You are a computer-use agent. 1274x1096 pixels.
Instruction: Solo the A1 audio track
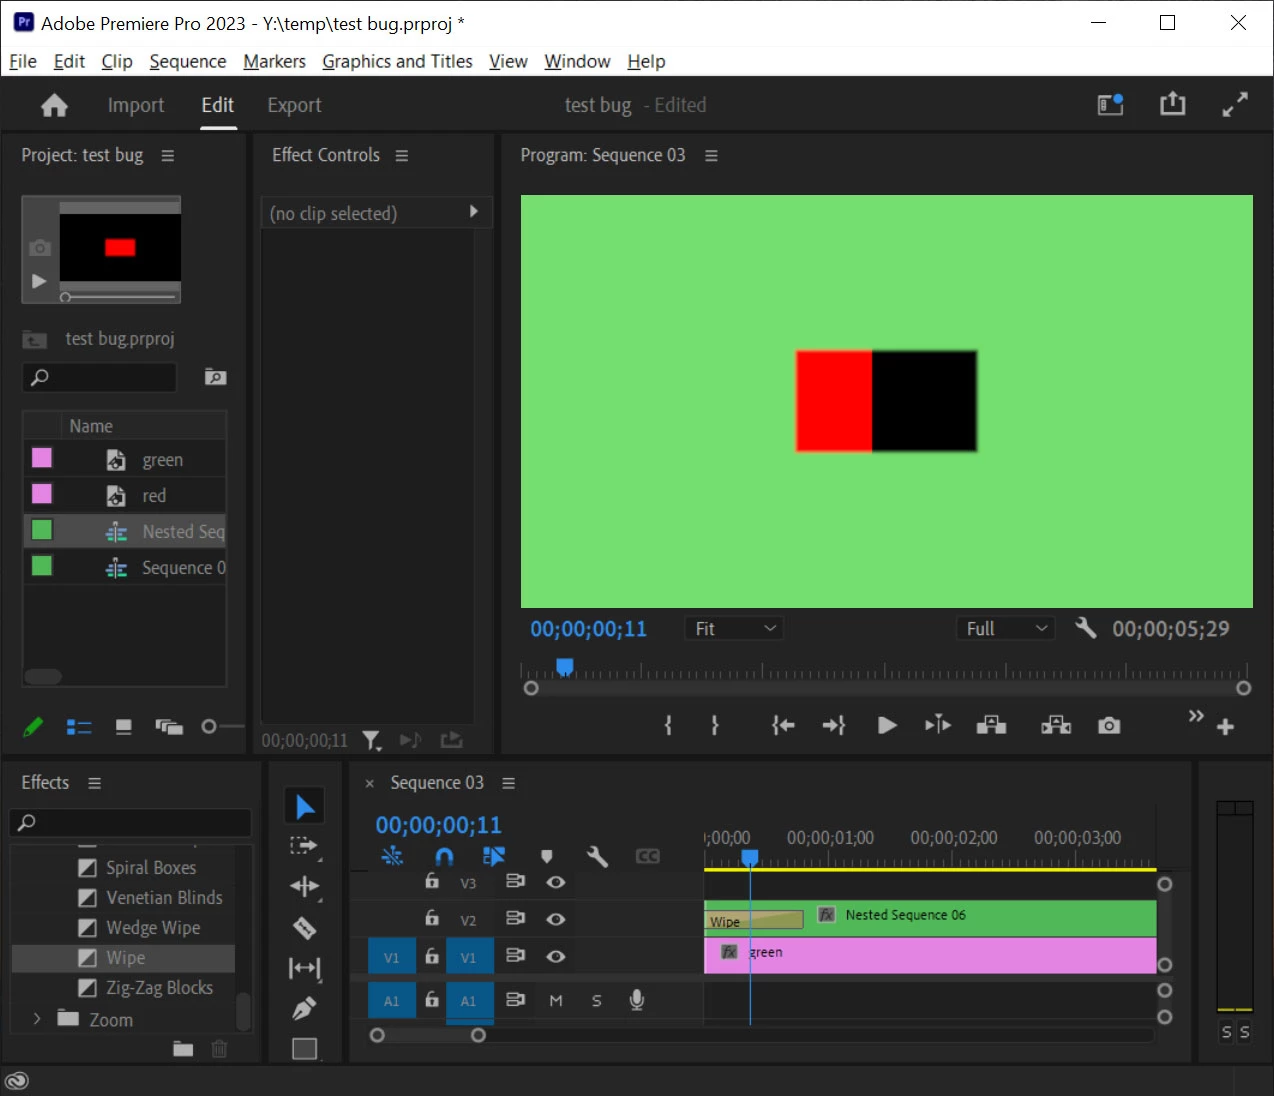tap(597, 1000)
